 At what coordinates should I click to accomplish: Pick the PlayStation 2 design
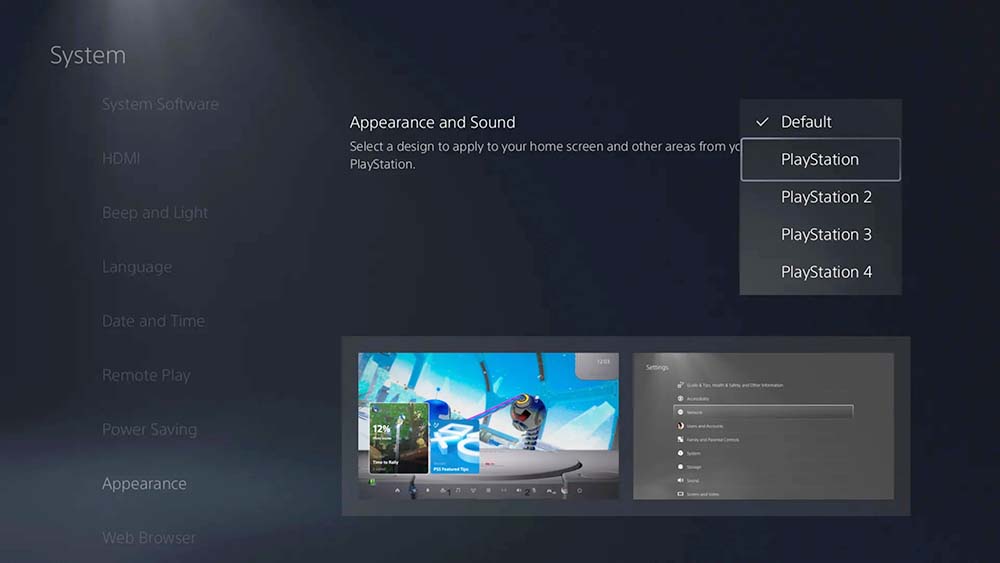point(820,197)
